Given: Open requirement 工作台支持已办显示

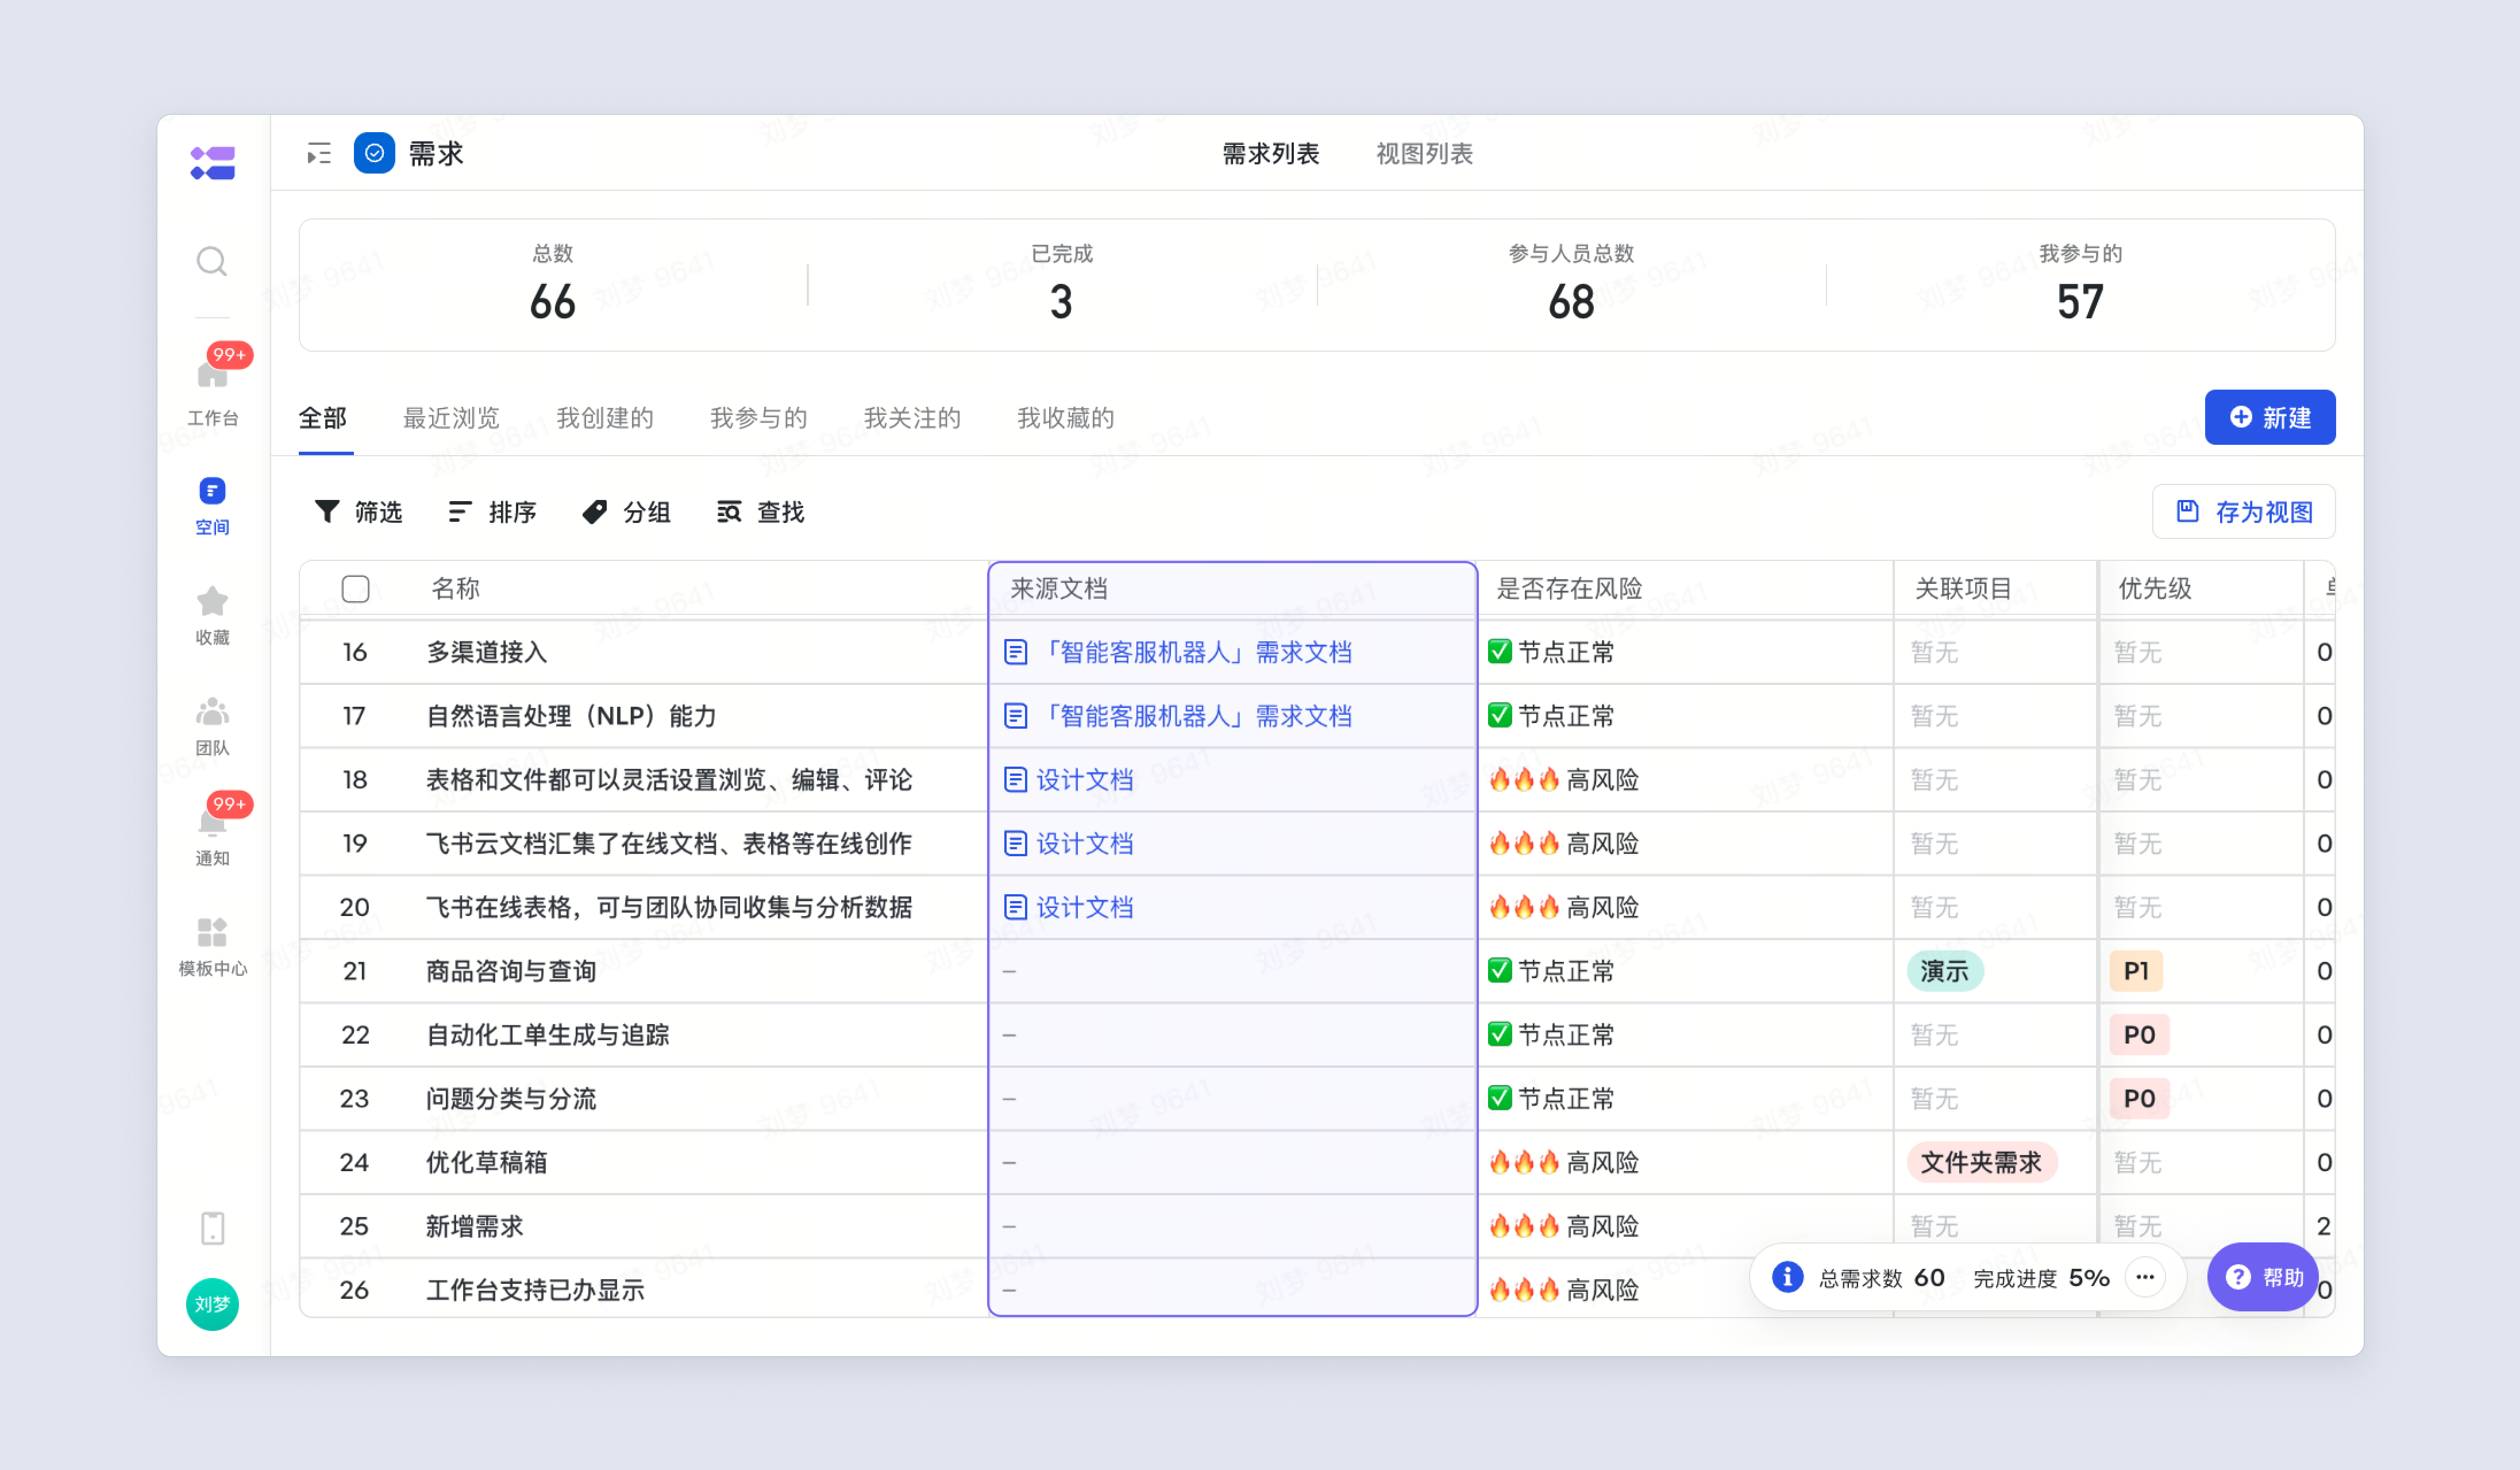Looking at the screenshot, I should [535, 1290].
